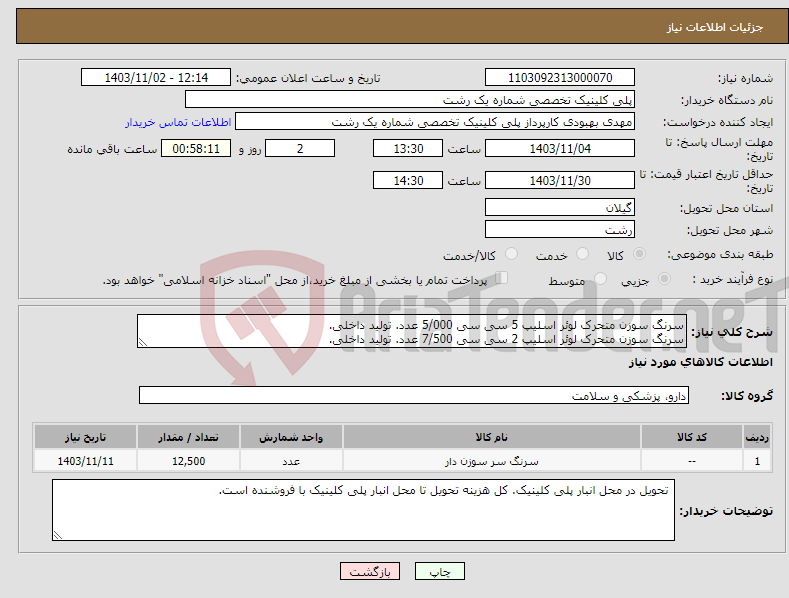This screenshot has width=789, height=598.
Task: Click requester field مهدی بهبودی
Action: 435,122
